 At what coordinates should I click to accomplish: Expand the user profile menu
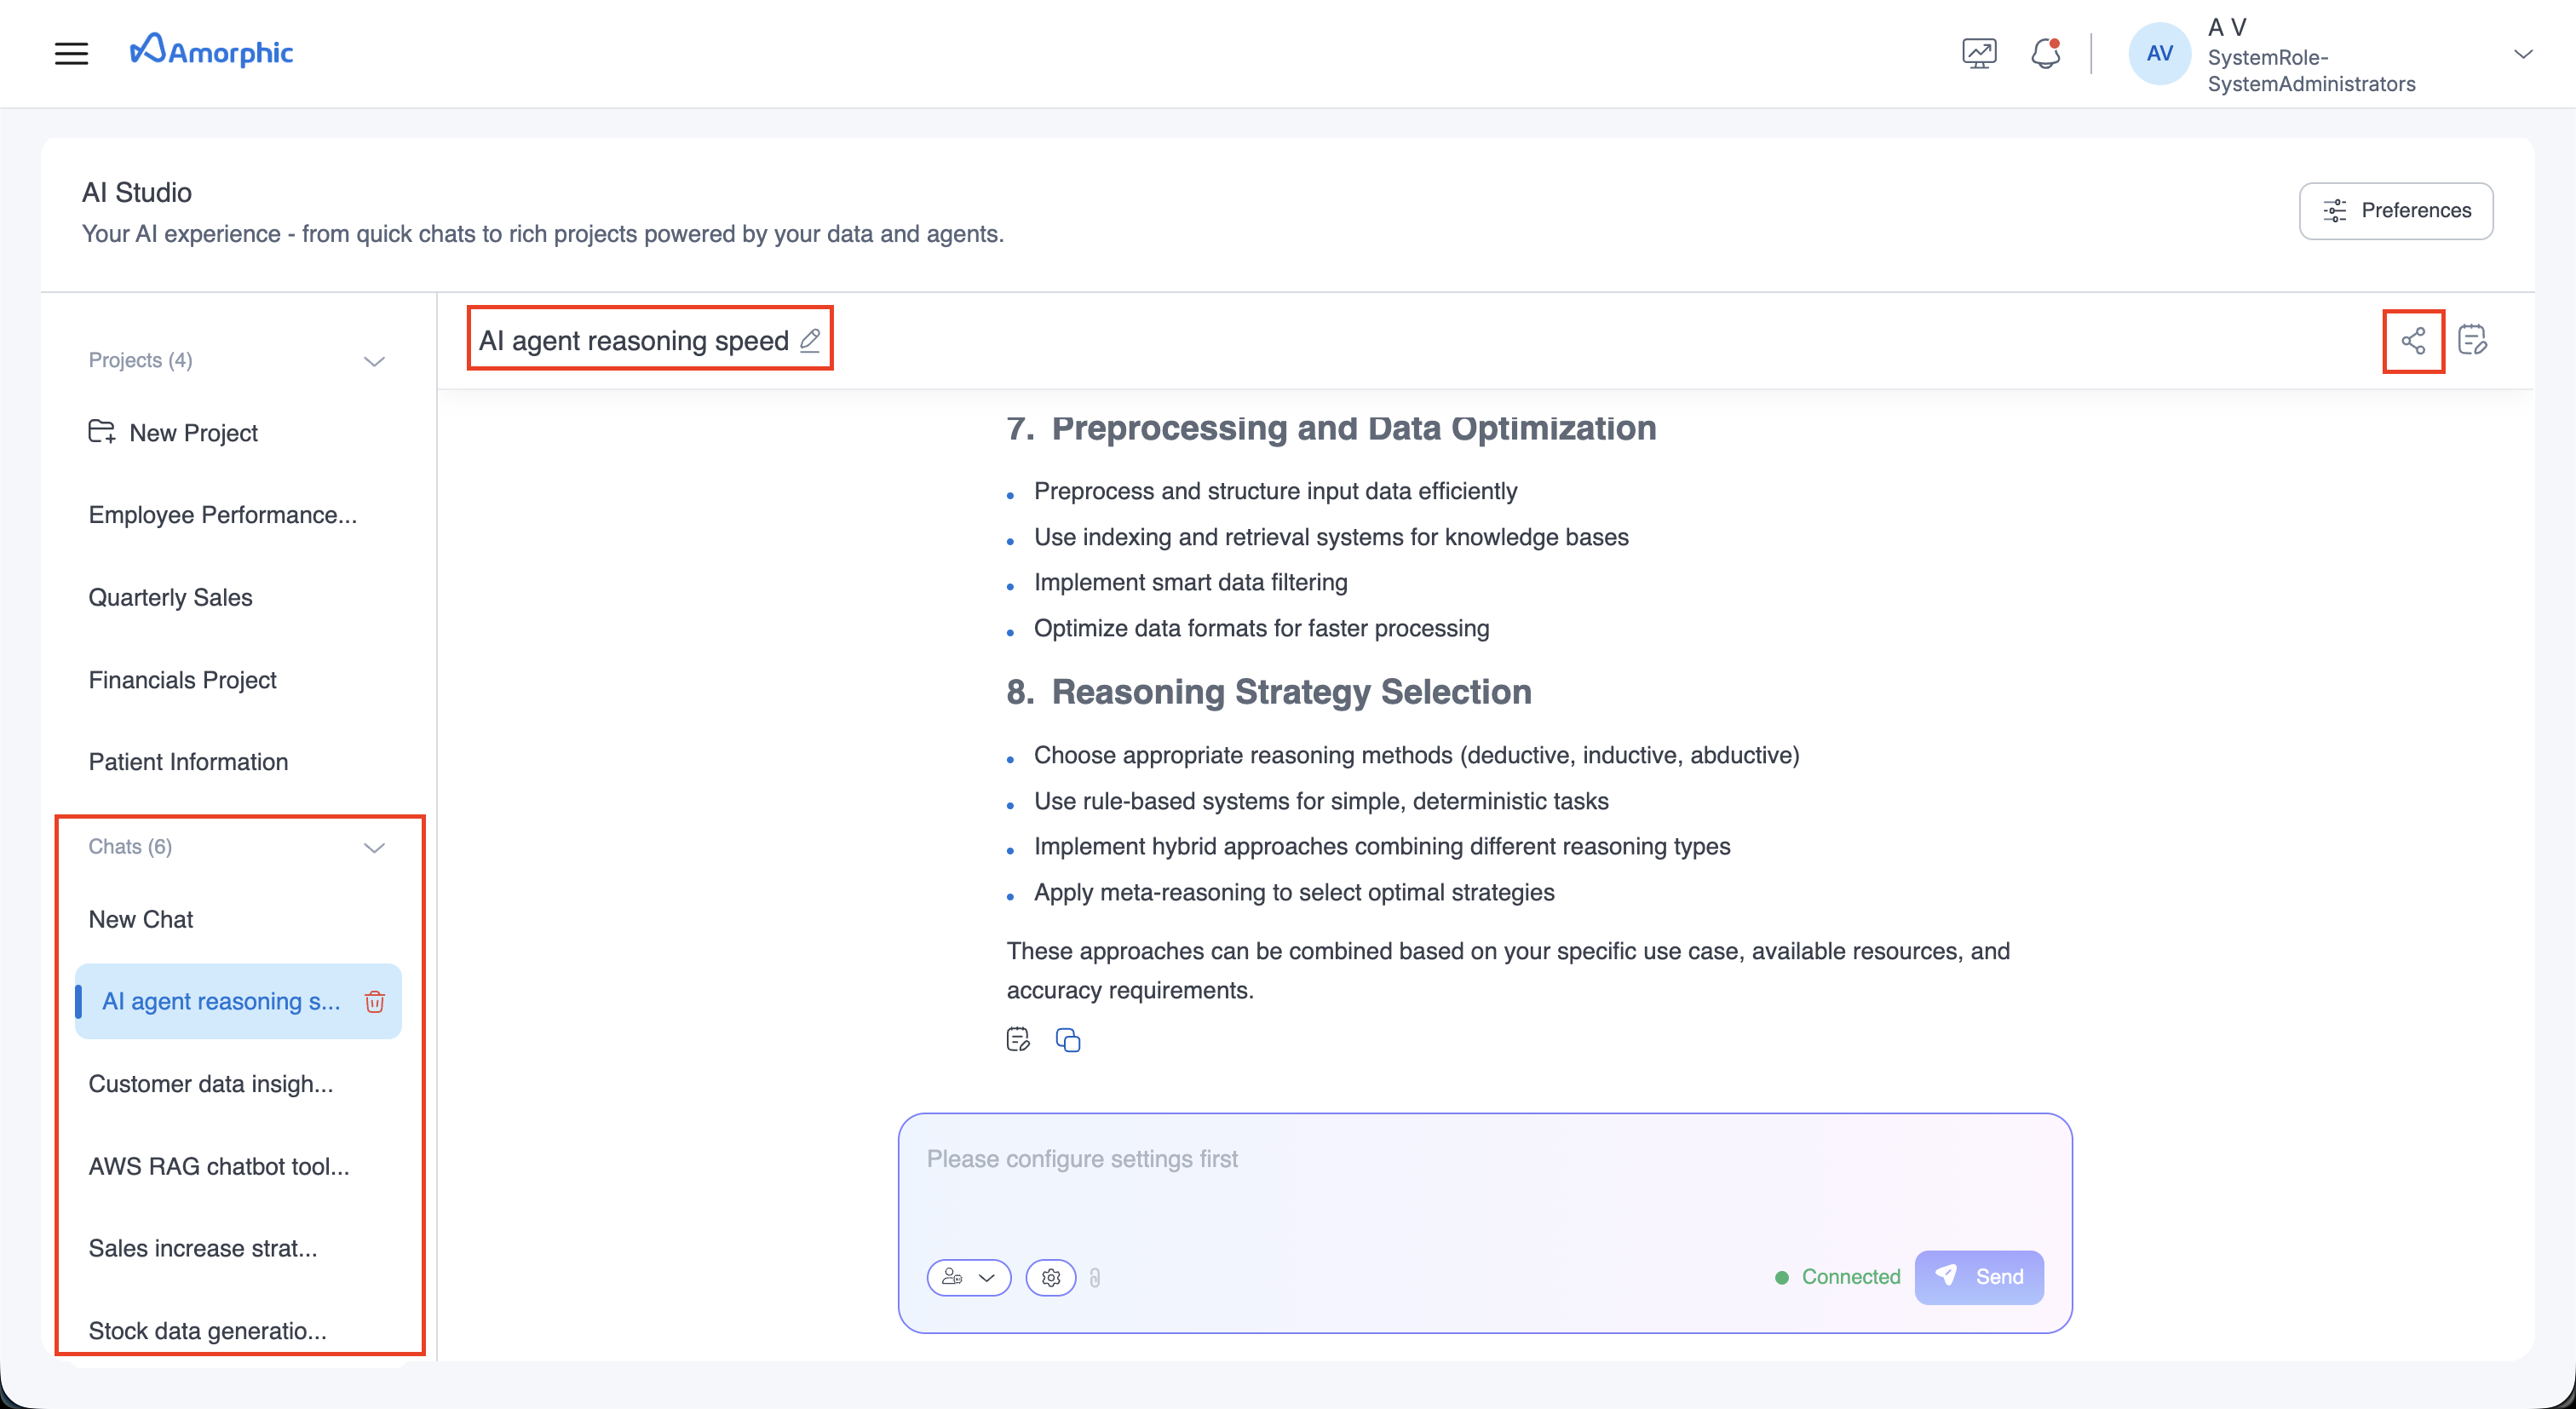[x=2524, y=53]
